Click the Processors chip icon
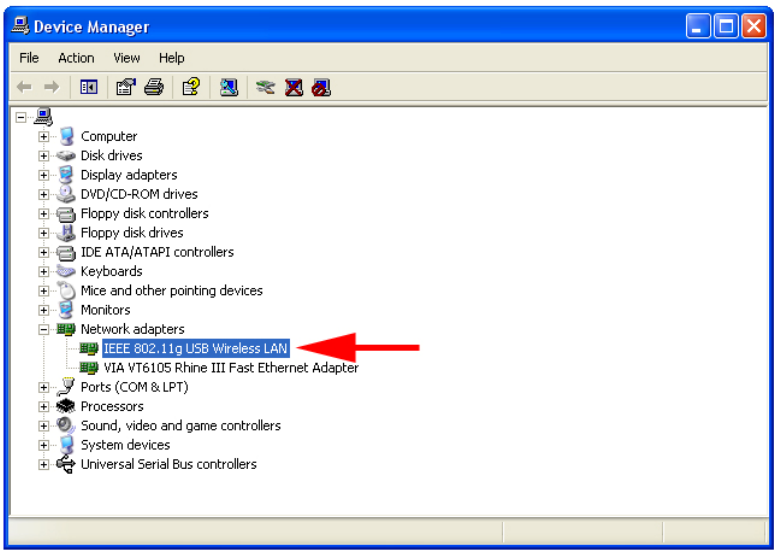The image size is (780, 557). click(66, 406)
